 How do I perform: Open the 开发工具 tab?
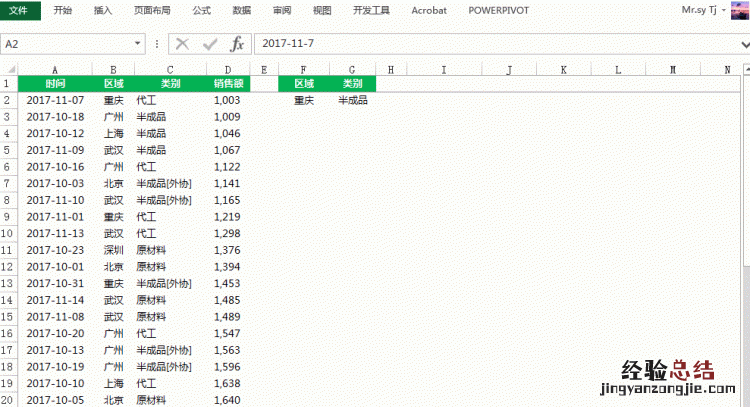[x=370, y=10]
